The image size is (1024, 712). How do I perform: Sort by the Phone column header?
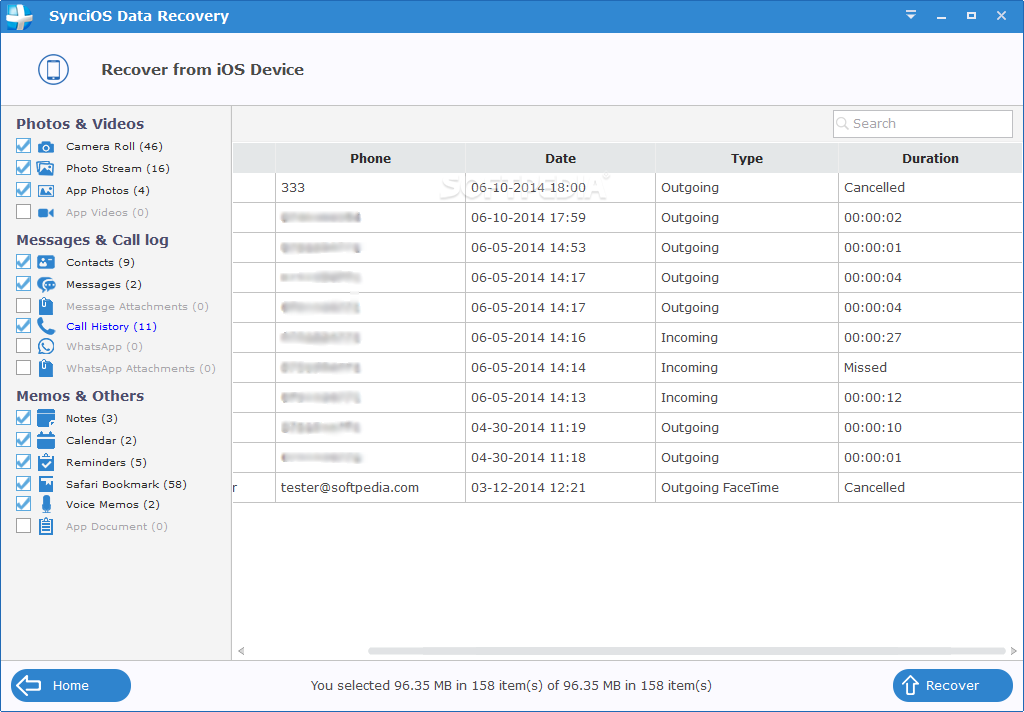[x=370, y=158]
